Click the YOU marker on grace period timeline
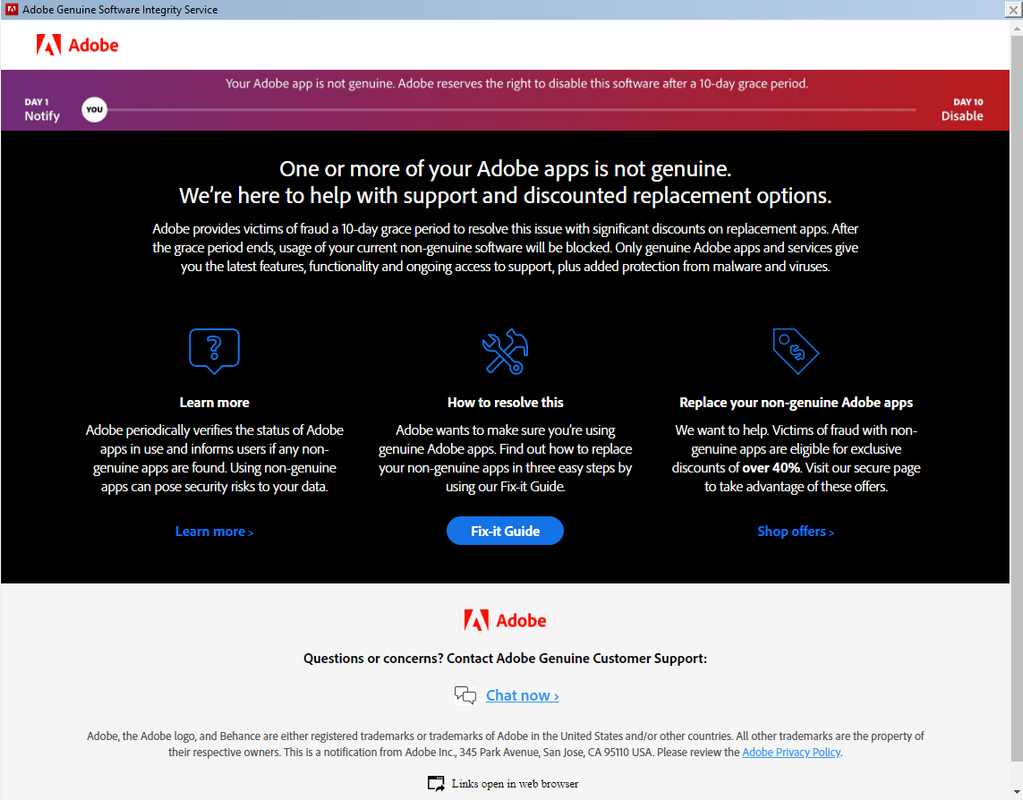This screenshot has width=1023, height=800. [x=95, y=110]
